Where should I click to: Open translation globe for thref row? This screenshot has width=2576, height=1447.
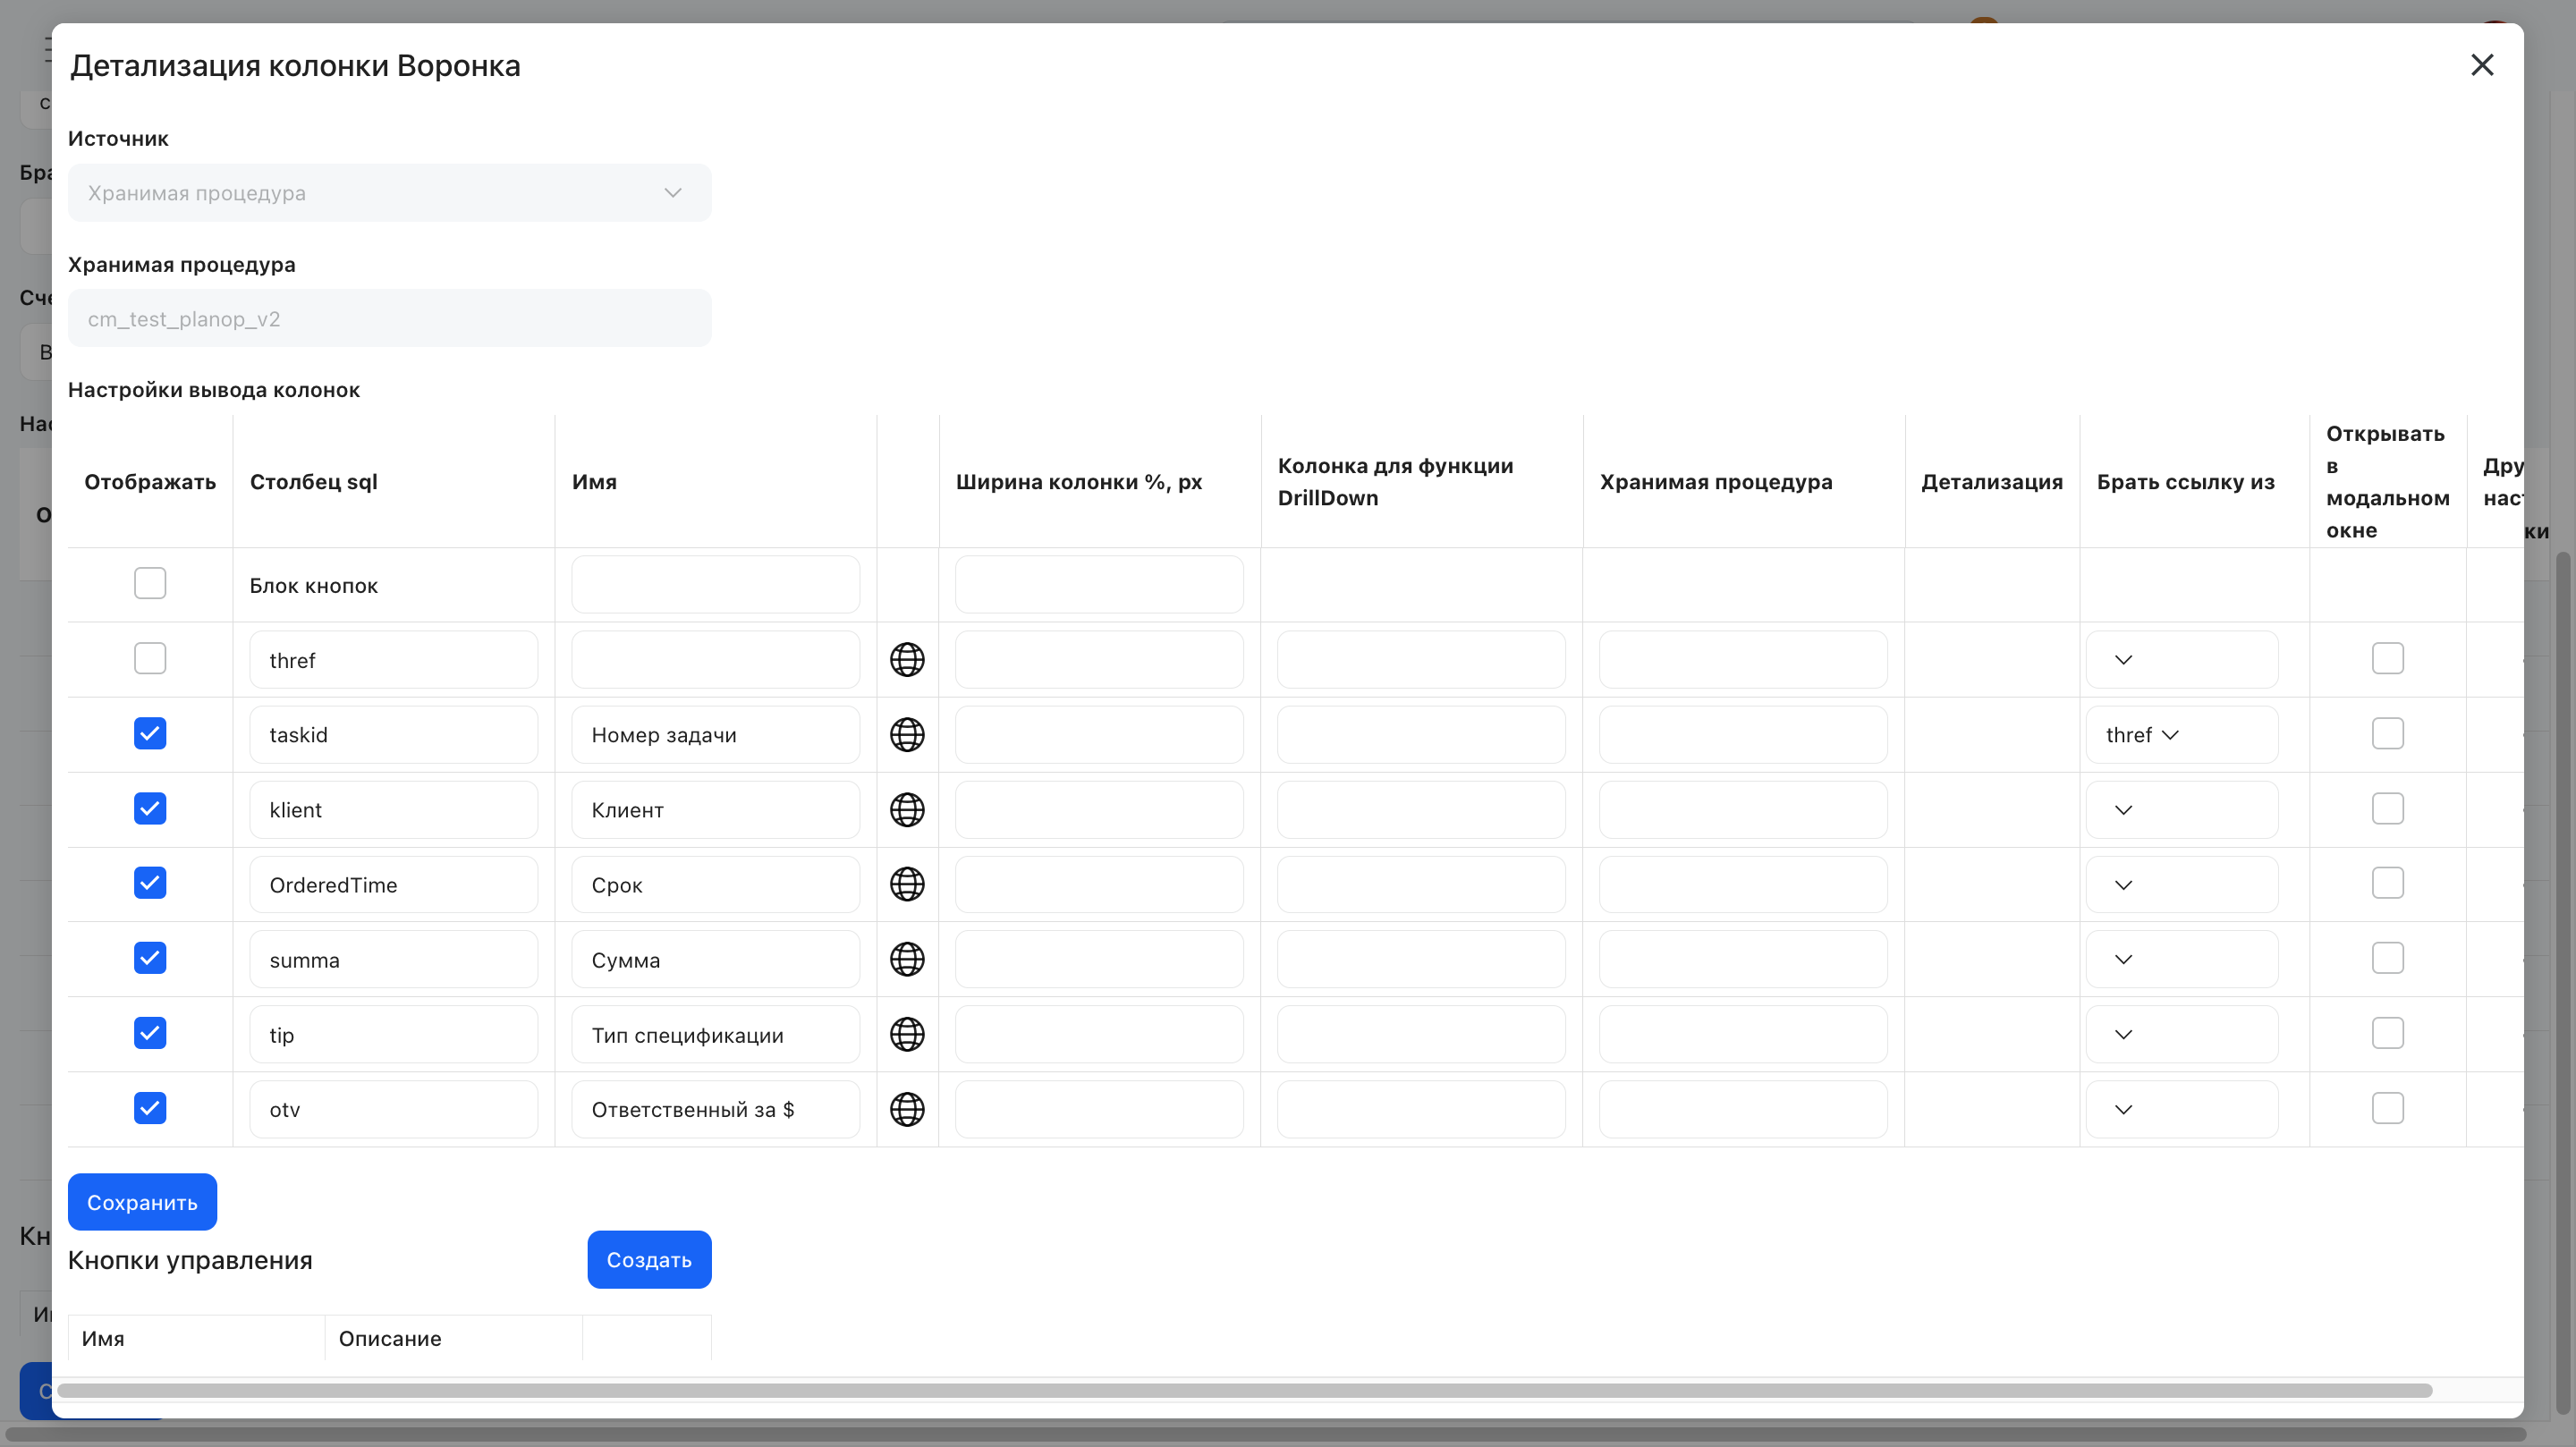pos(907,660)
